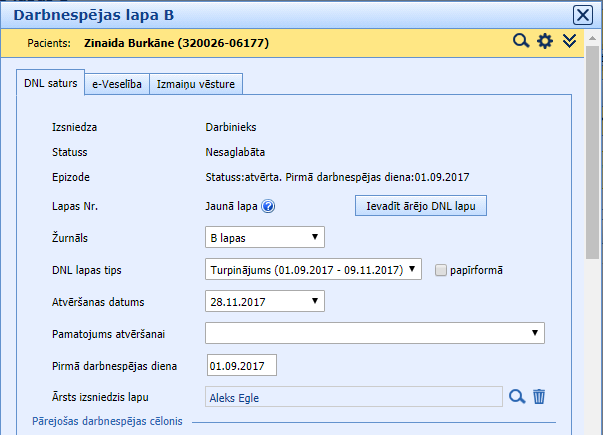Viewport: 603px width, 435px height.
Task: Open the Atvēršanas datums date dropdown
Action: [264, 301]
